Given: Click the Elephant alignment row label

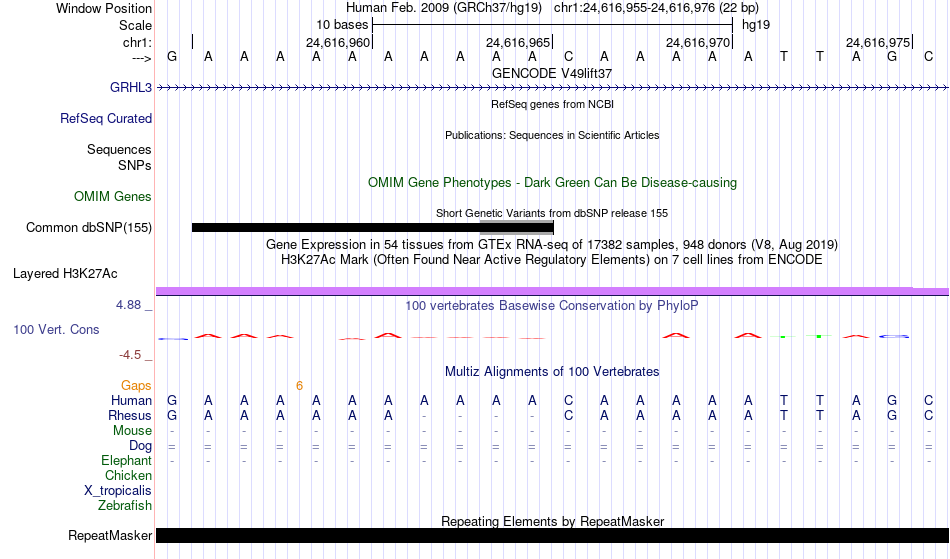Looking at the screenshot, I should (126, 461).
